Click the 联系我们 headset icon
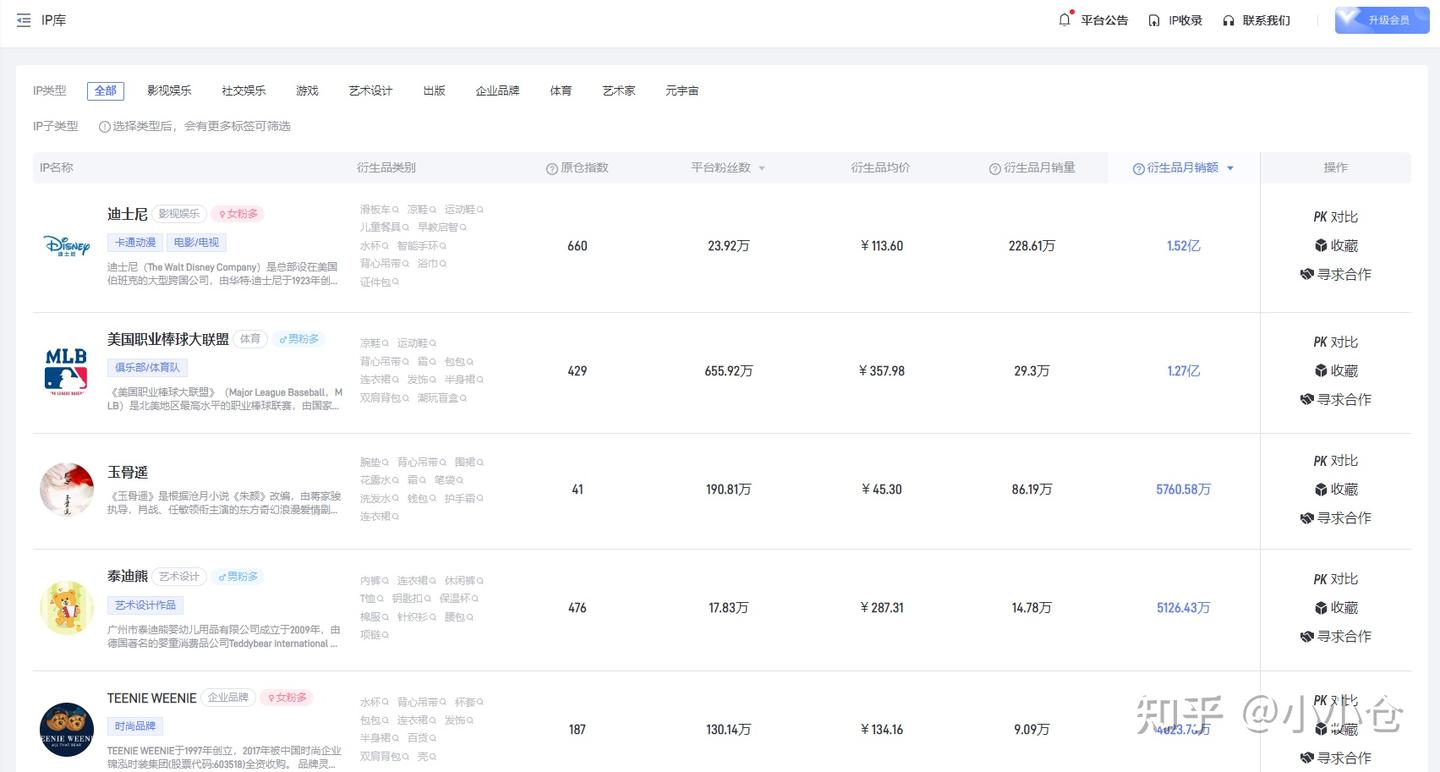 (x=1228, y=20)
